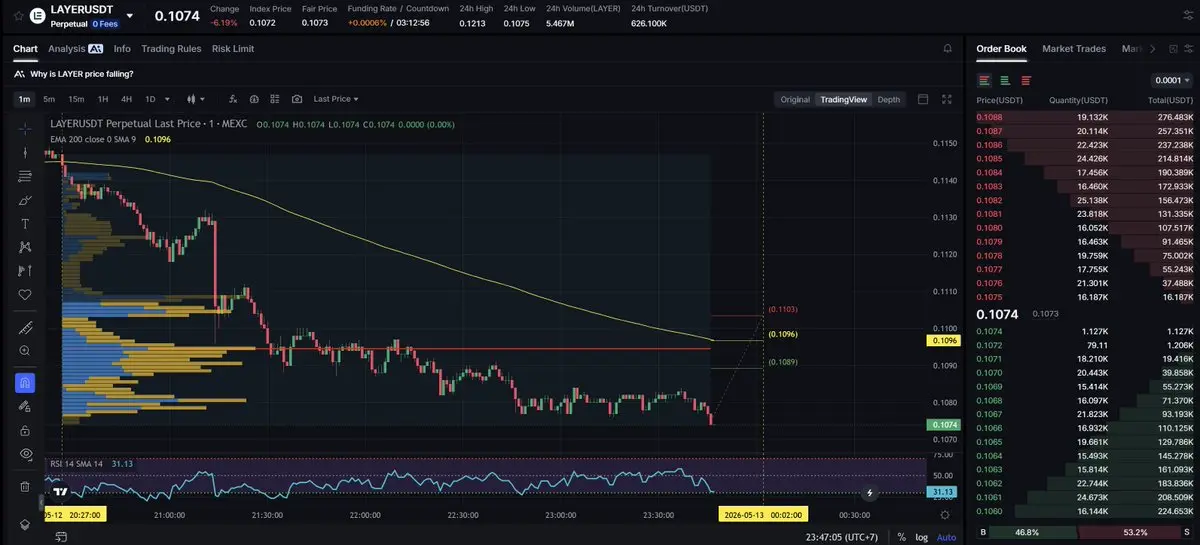Switch to the Depth chart view
The height and width of the screenshot is (545, 1200).
pyautogui.click(x=889, y=99)
